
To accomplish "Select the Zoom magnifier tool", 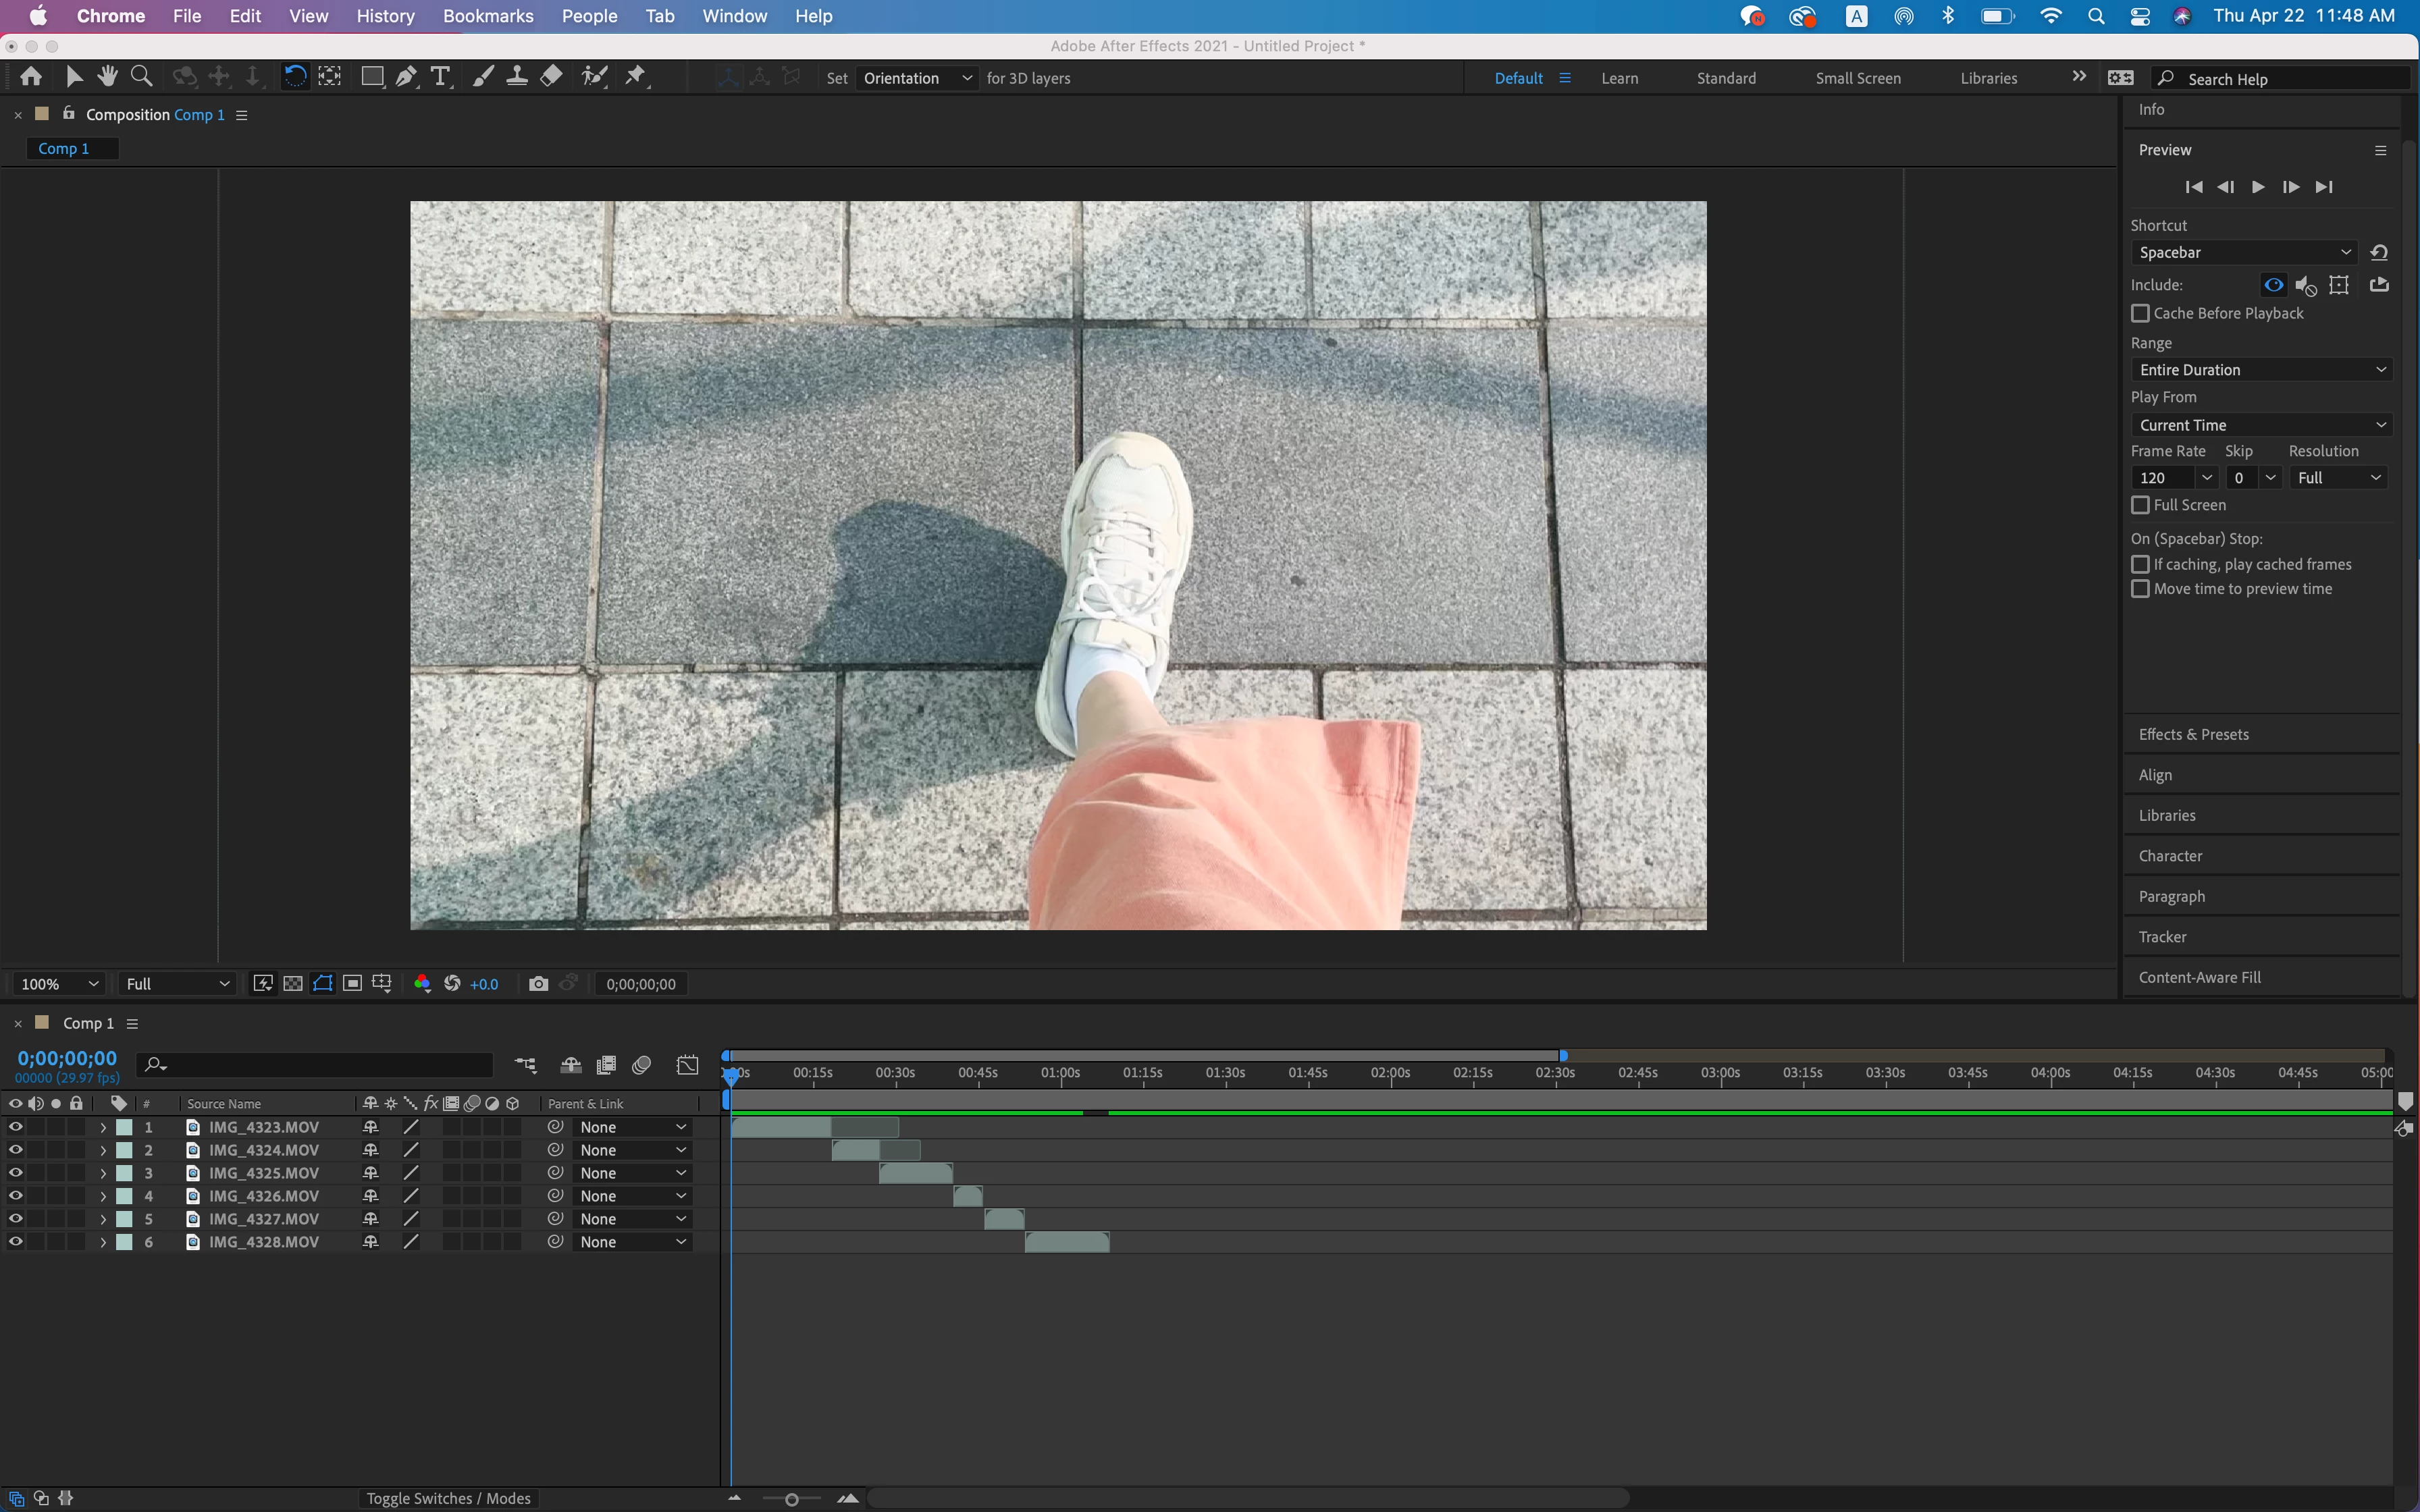I will coord(142,77).
